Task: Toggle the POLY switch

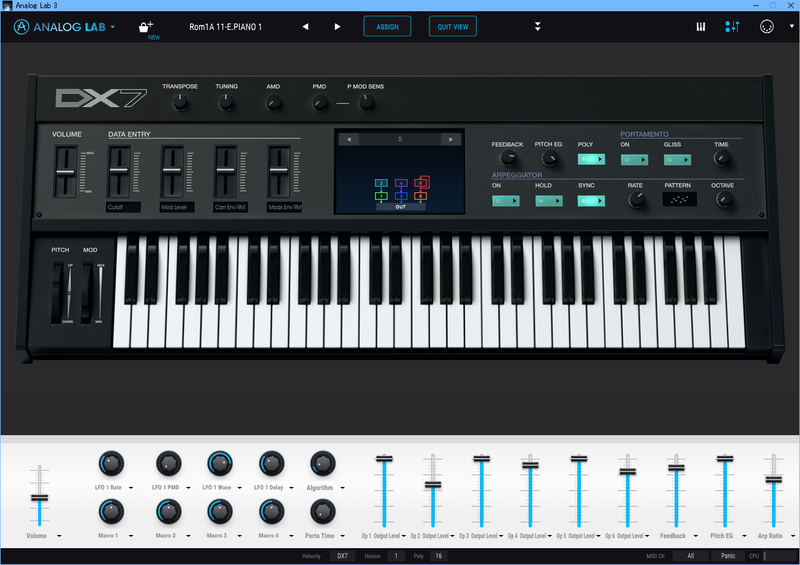Action: (x=591, y=159)
